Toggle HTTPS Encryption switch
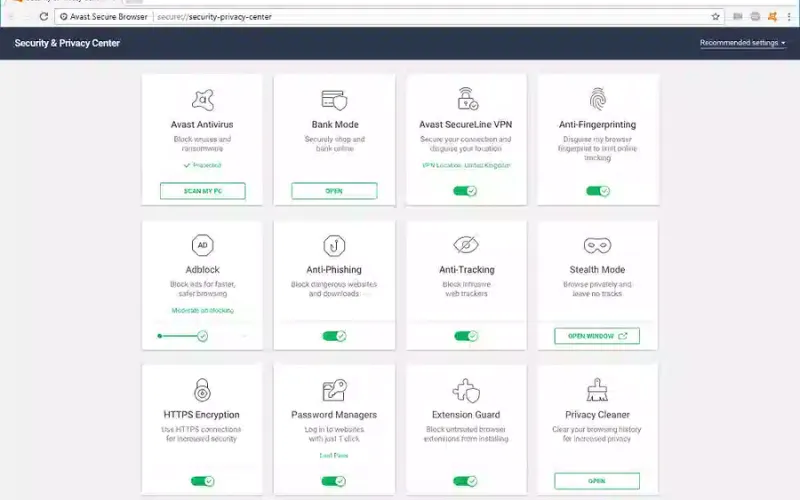800x500 pixels. tap(203, 481)
